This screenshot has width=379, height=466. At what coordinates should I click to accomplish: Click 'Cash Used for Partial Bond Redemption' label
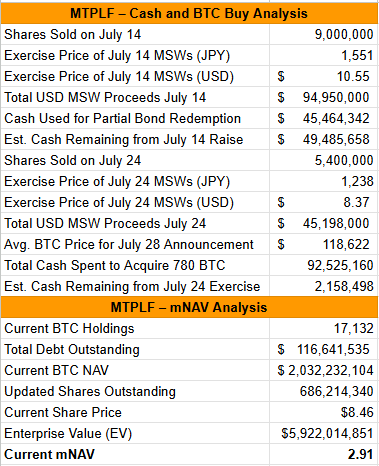pyautogui.click(x=122, y=119)
